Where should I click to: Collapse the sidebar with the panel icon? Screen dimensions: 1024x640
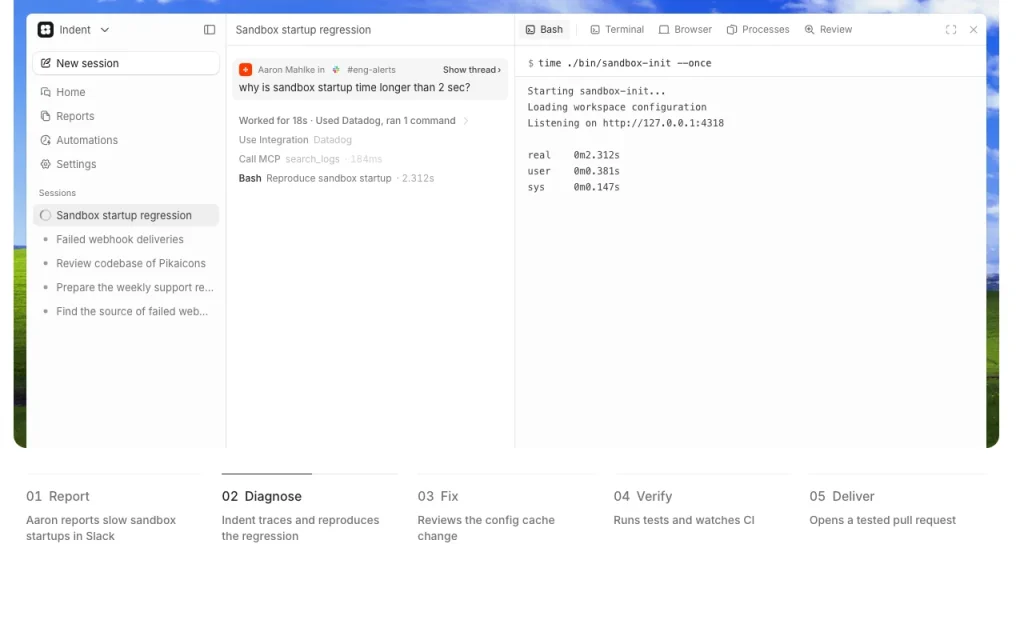209,29
